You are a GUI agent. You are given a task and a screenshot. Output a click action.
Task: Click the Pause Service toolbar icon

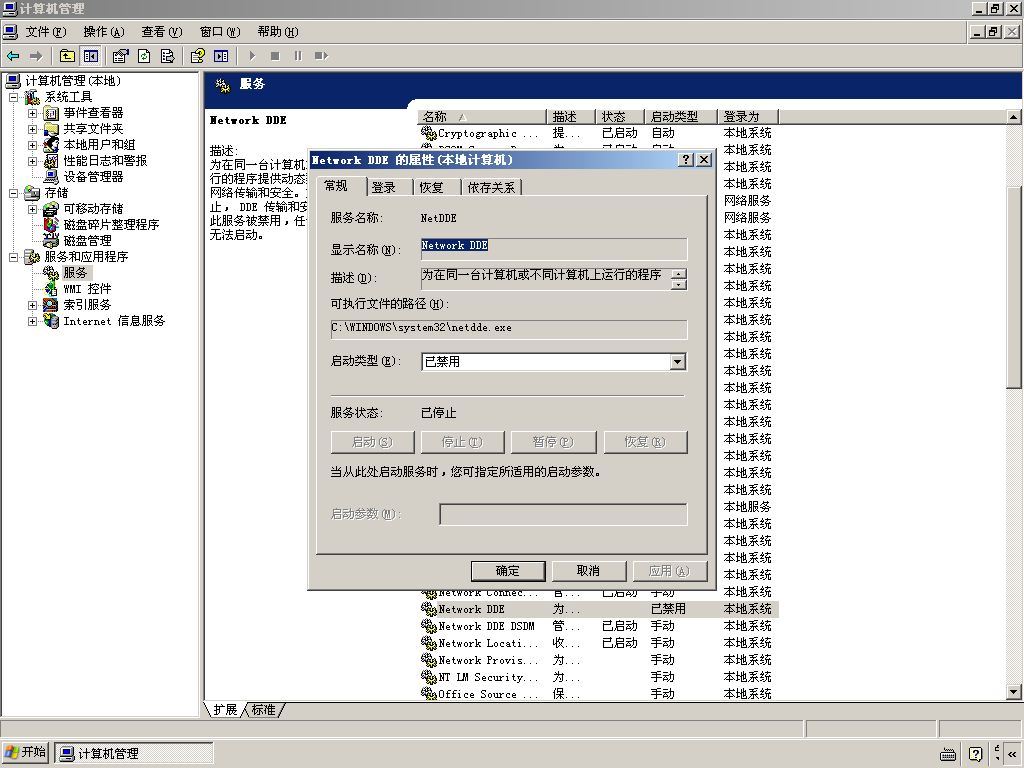coord(298,56)
